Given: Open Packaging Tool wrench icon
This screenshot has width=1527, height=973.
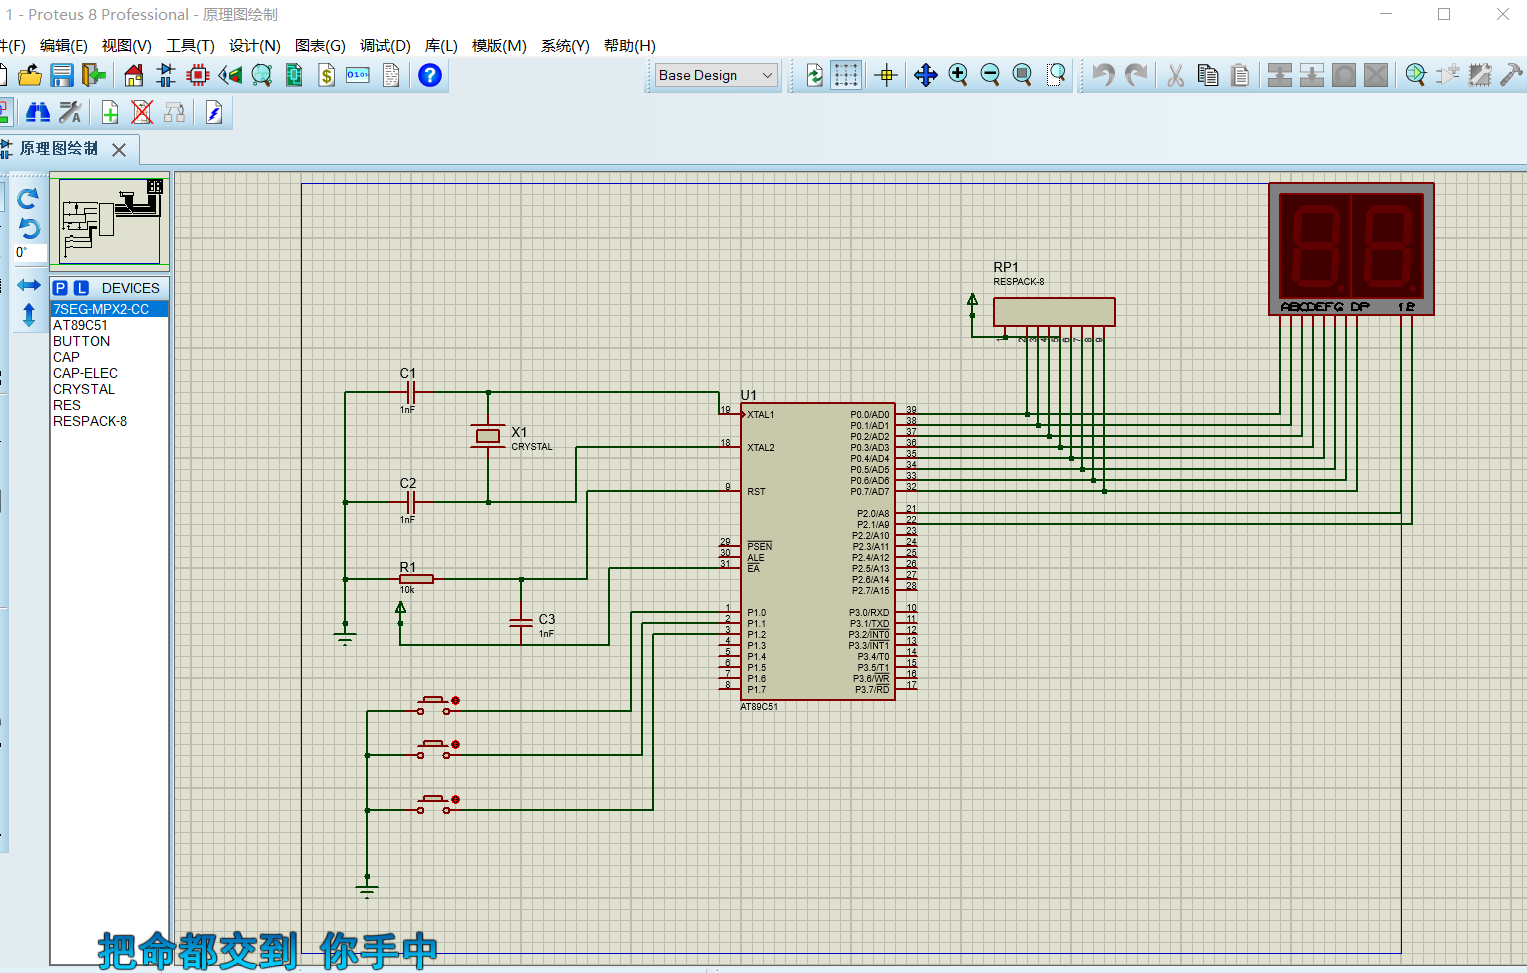Looking at the screenshot, I should point(1480,75).
